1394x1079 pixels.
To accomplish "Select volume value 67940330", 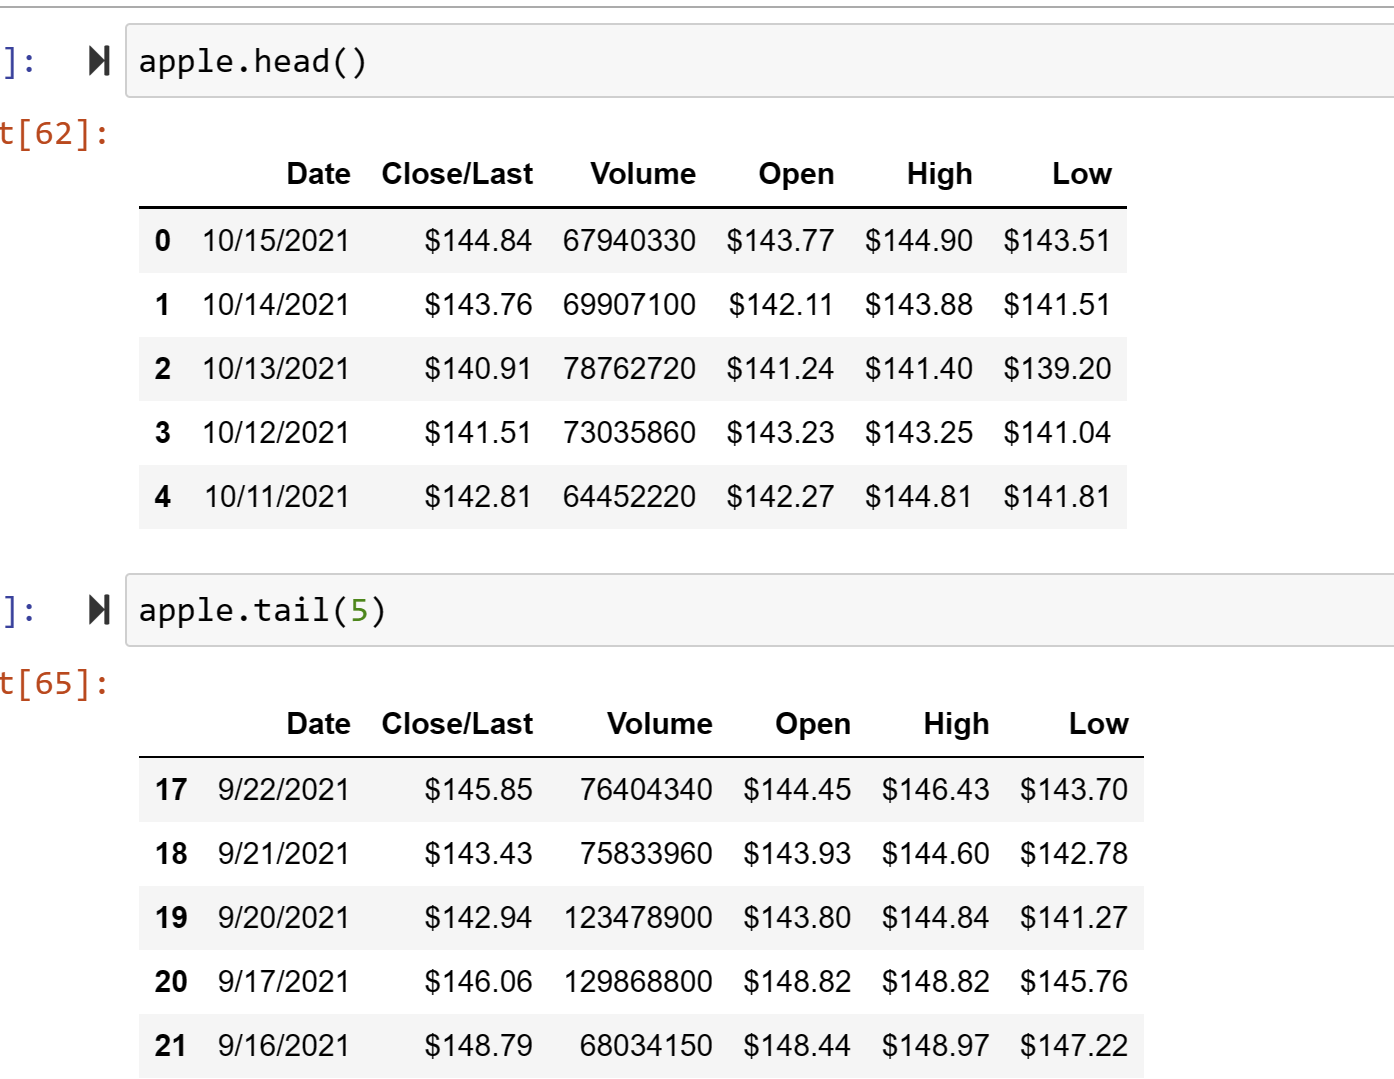I will [x=629, y=241].
